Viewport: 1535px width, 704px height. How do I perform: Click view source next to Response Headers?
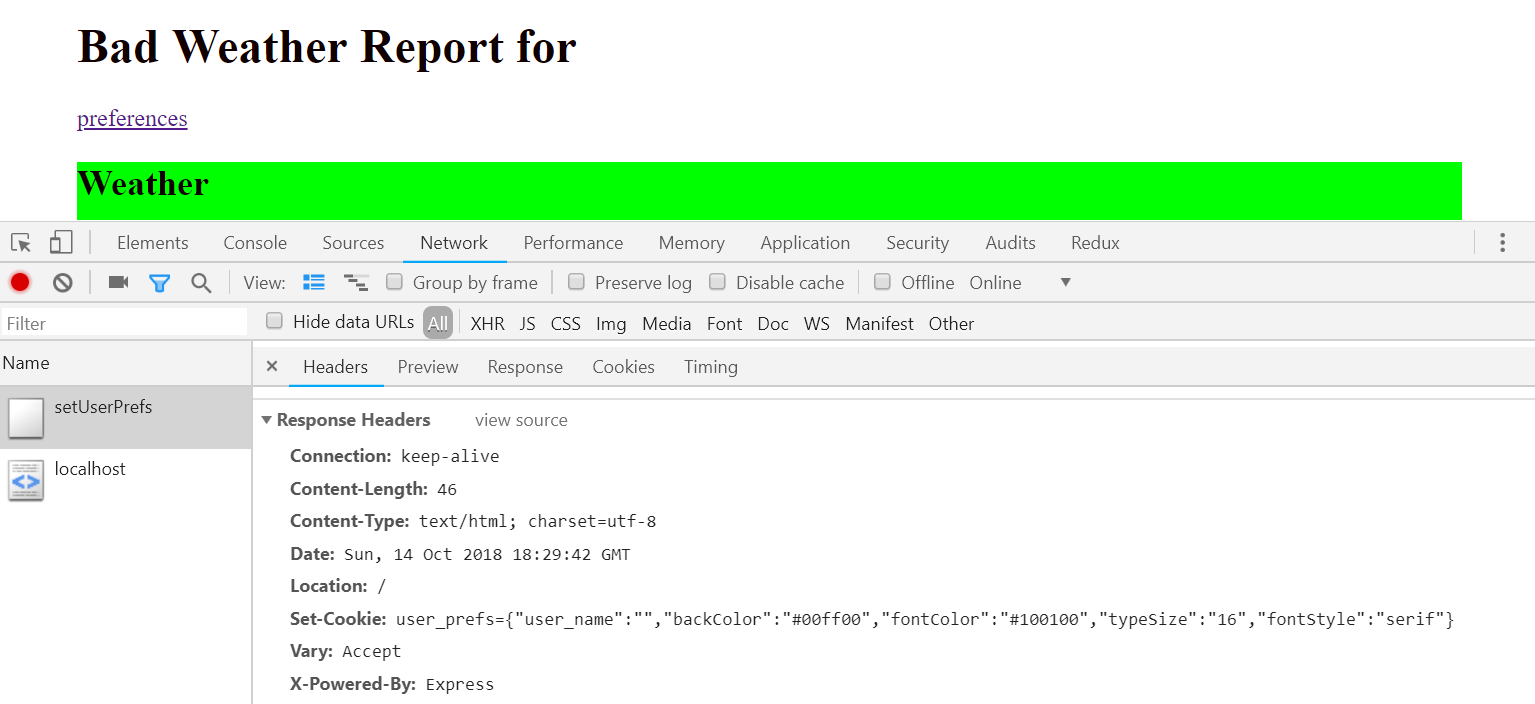pyautogui.click(x=521, y=420)
